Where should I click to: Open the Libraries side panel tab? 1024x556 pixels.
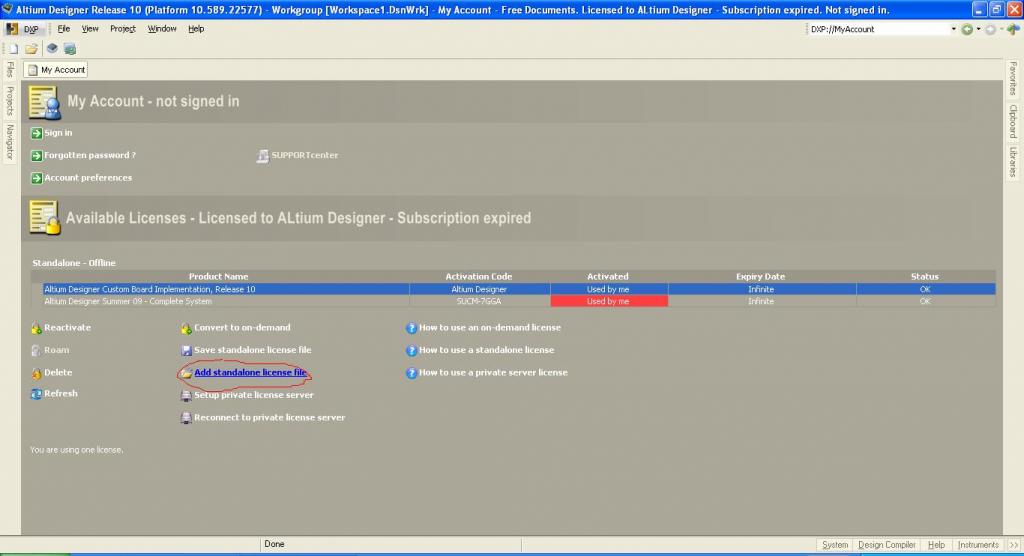coord(1013,161)
